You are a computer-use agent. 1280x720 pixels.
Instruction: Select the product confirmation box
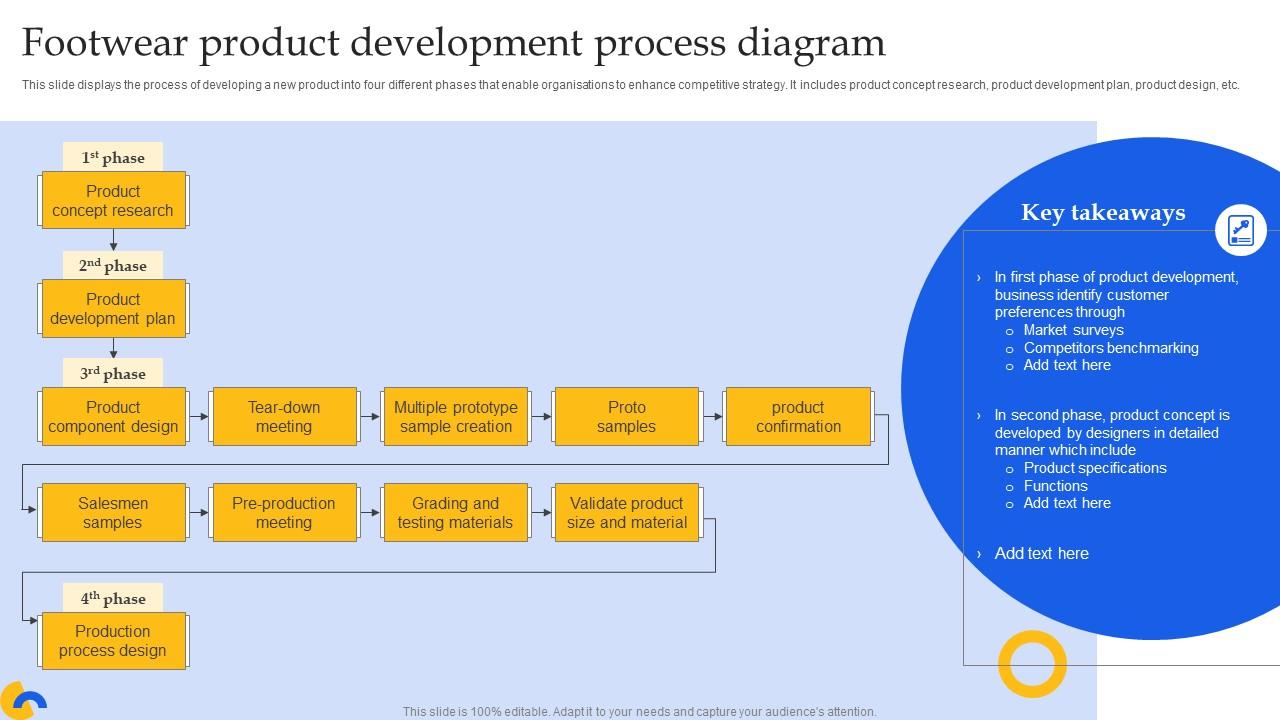(x=798, y=416)
